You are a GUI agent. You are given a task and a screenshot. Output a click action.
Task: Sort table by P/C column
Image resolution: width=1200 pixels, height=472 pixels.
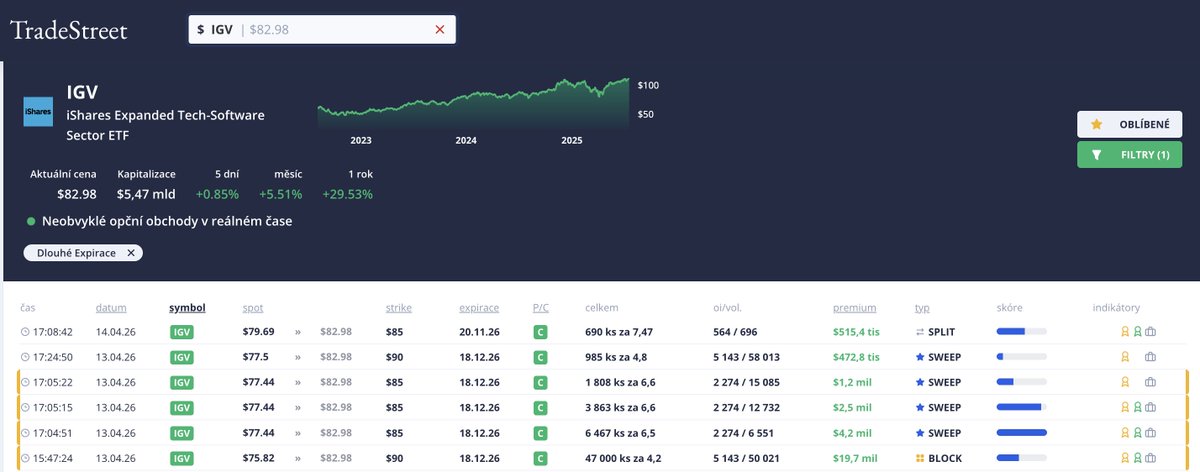point(541,308)
